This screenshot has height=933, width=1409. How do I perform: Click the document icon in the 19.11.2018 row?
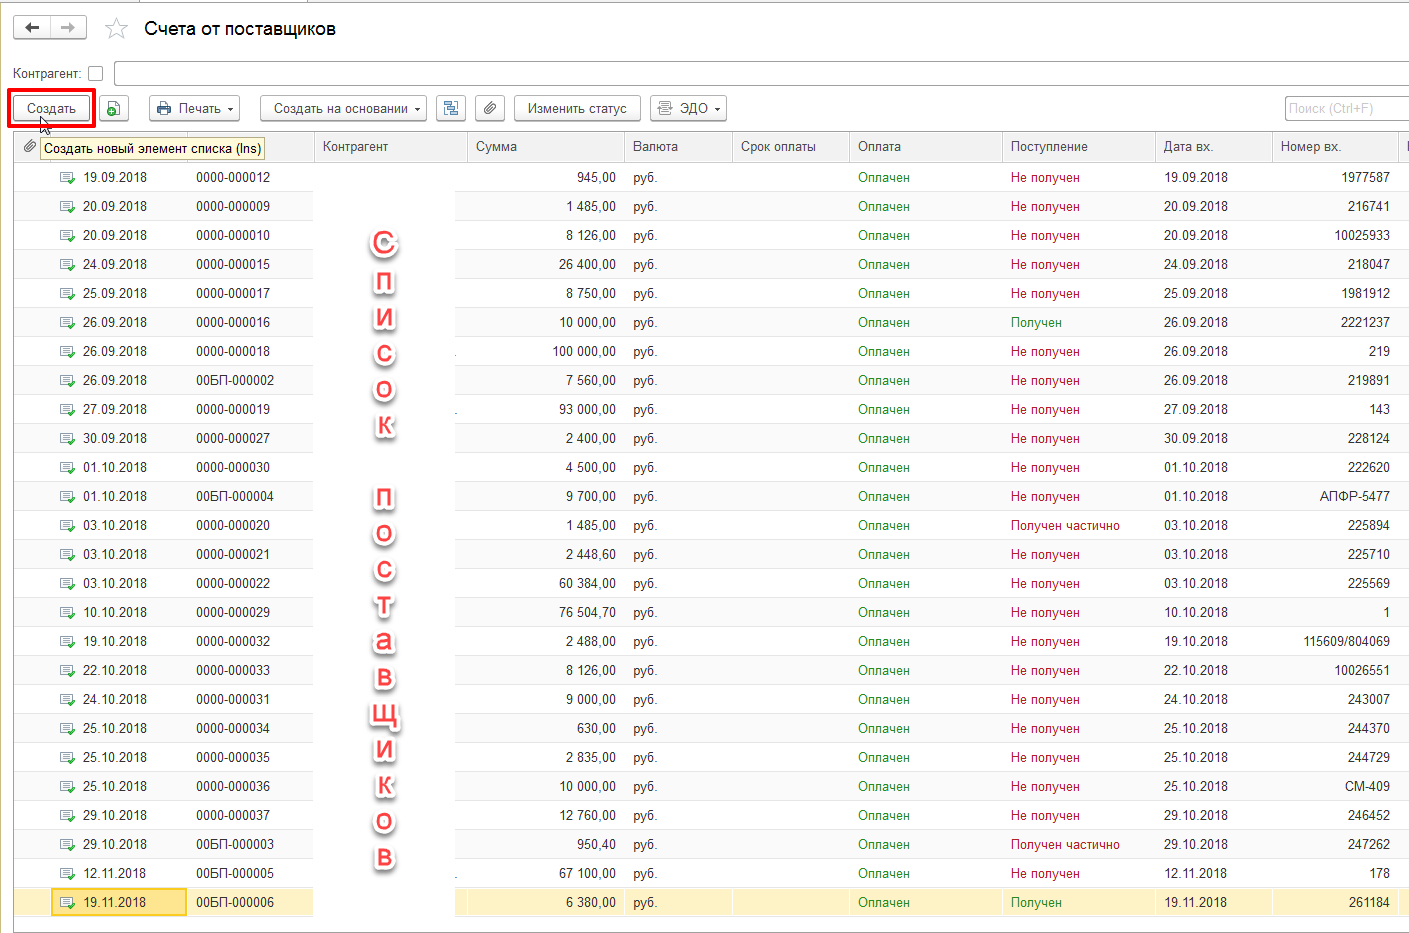pyautogui.click(x=67, y=902)
